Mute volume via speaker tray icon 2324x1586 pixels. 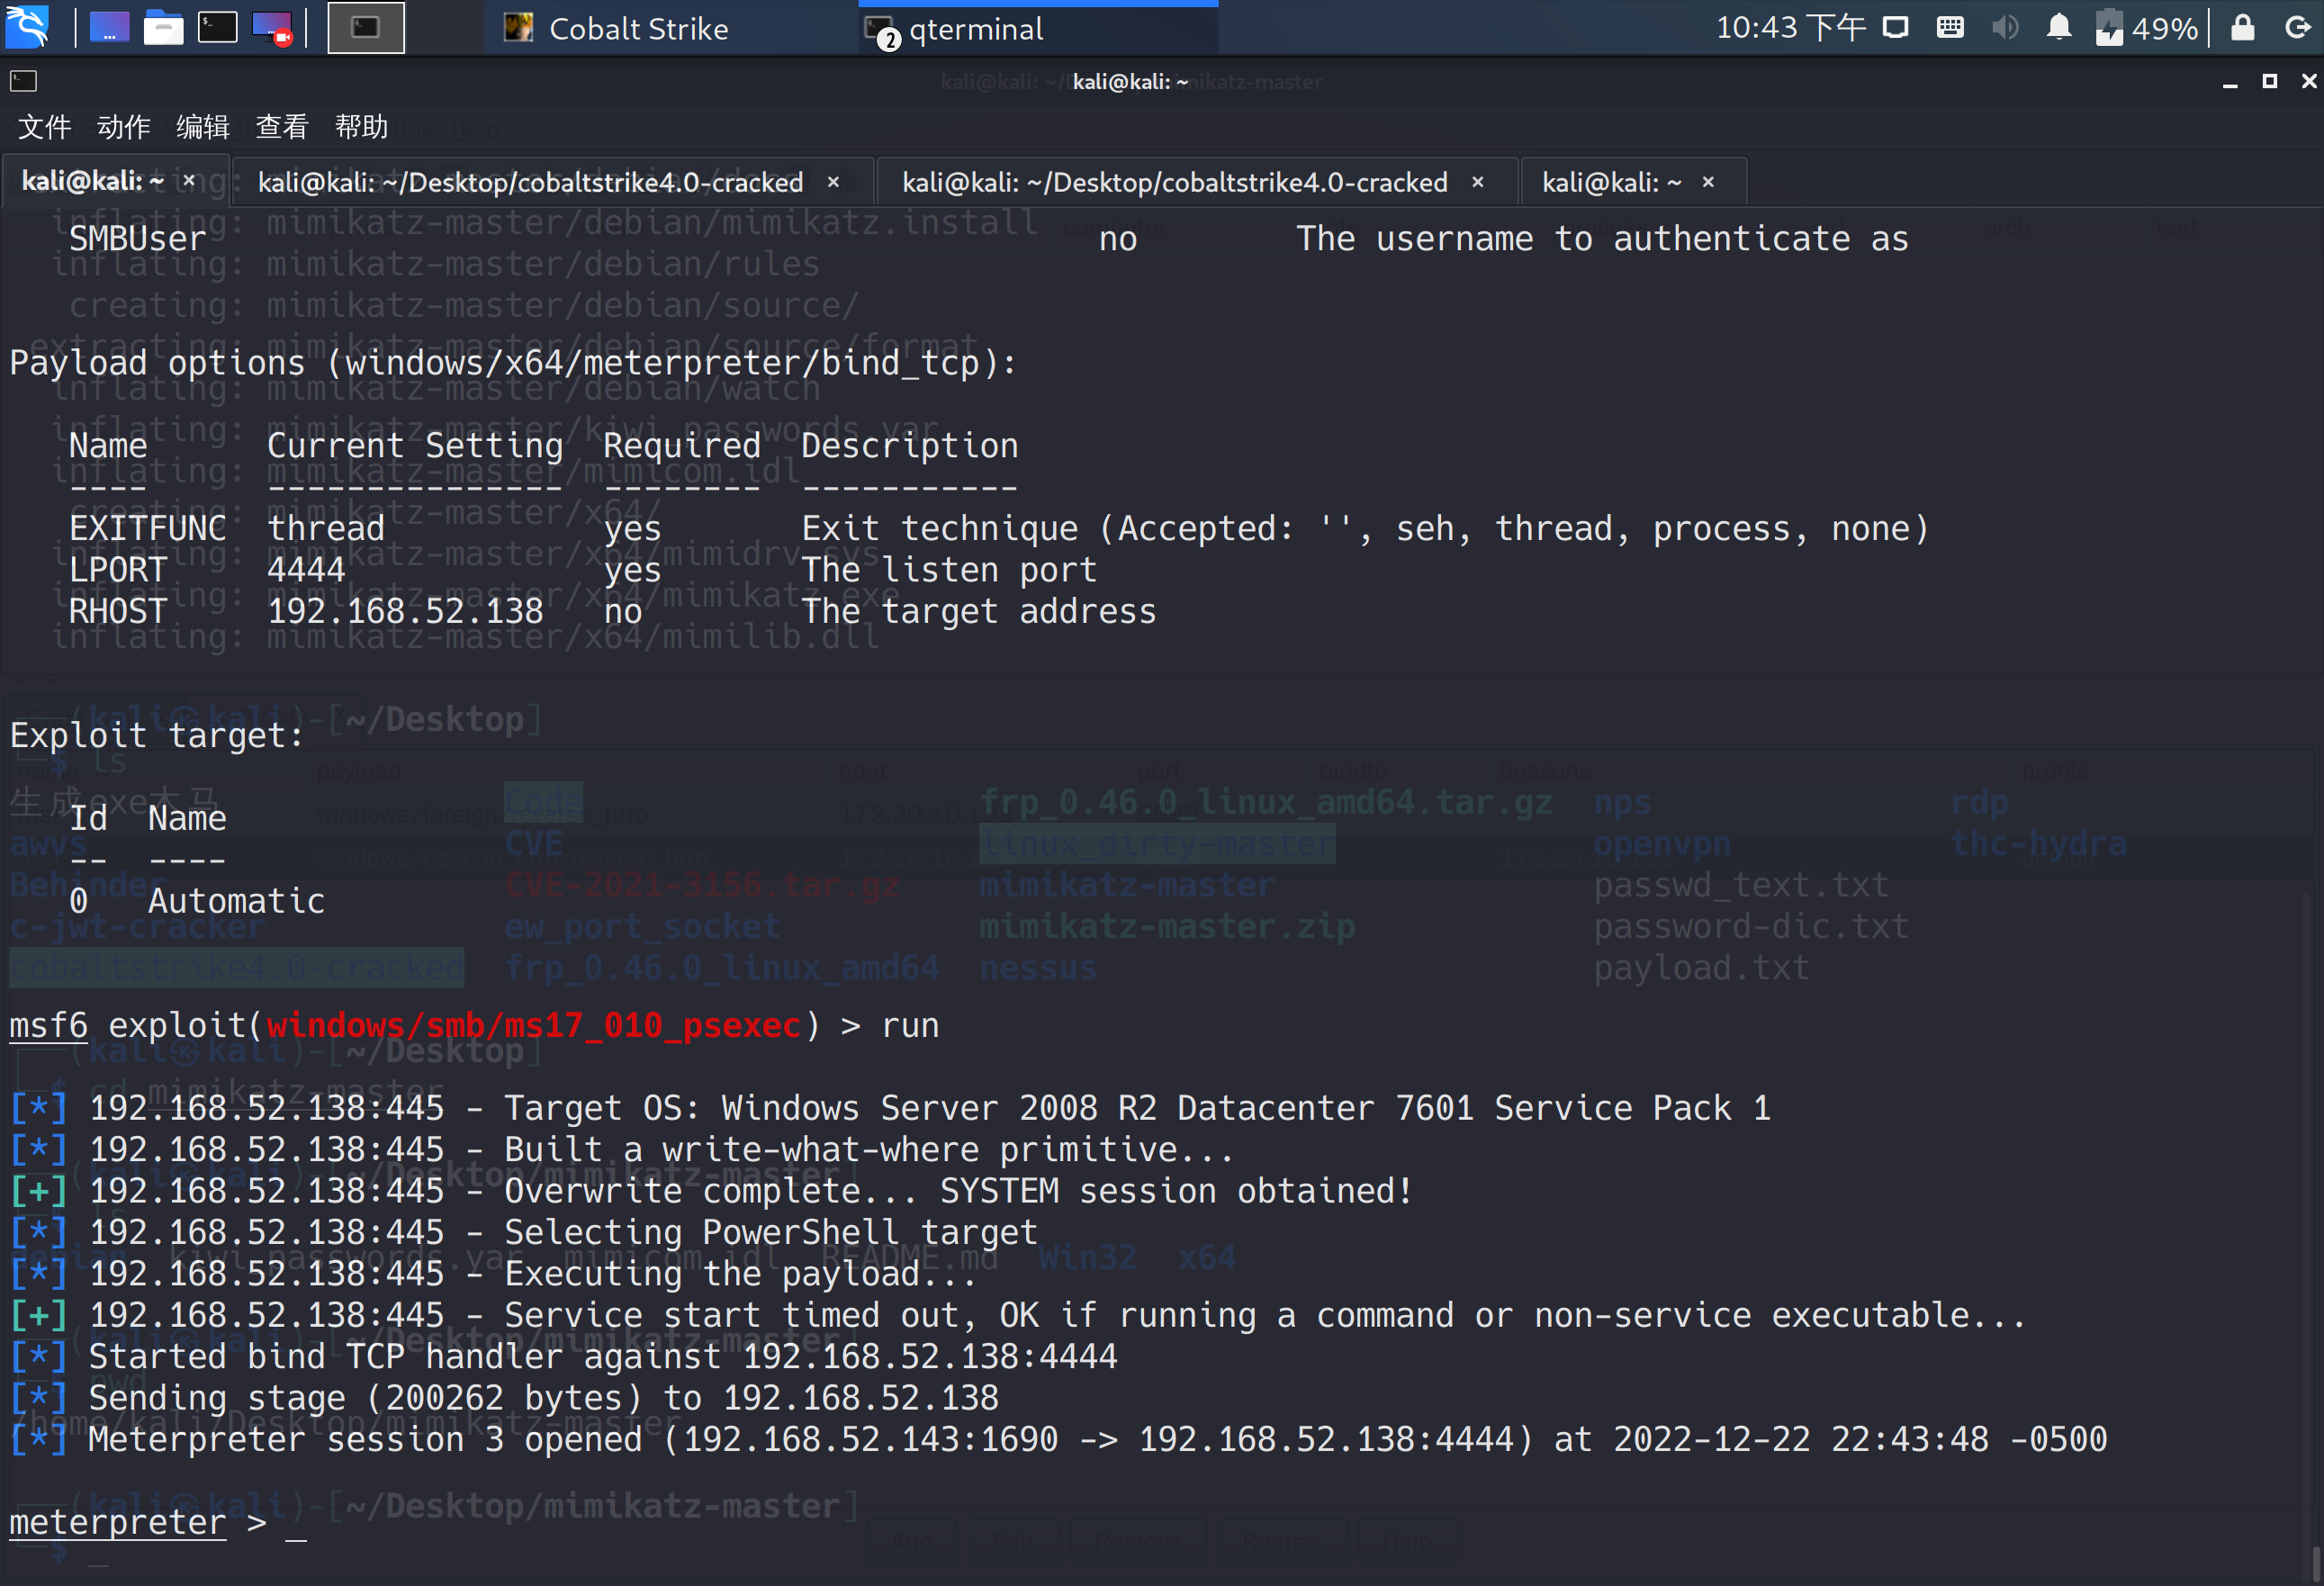pyautogui.click(x=2004, y=28)
